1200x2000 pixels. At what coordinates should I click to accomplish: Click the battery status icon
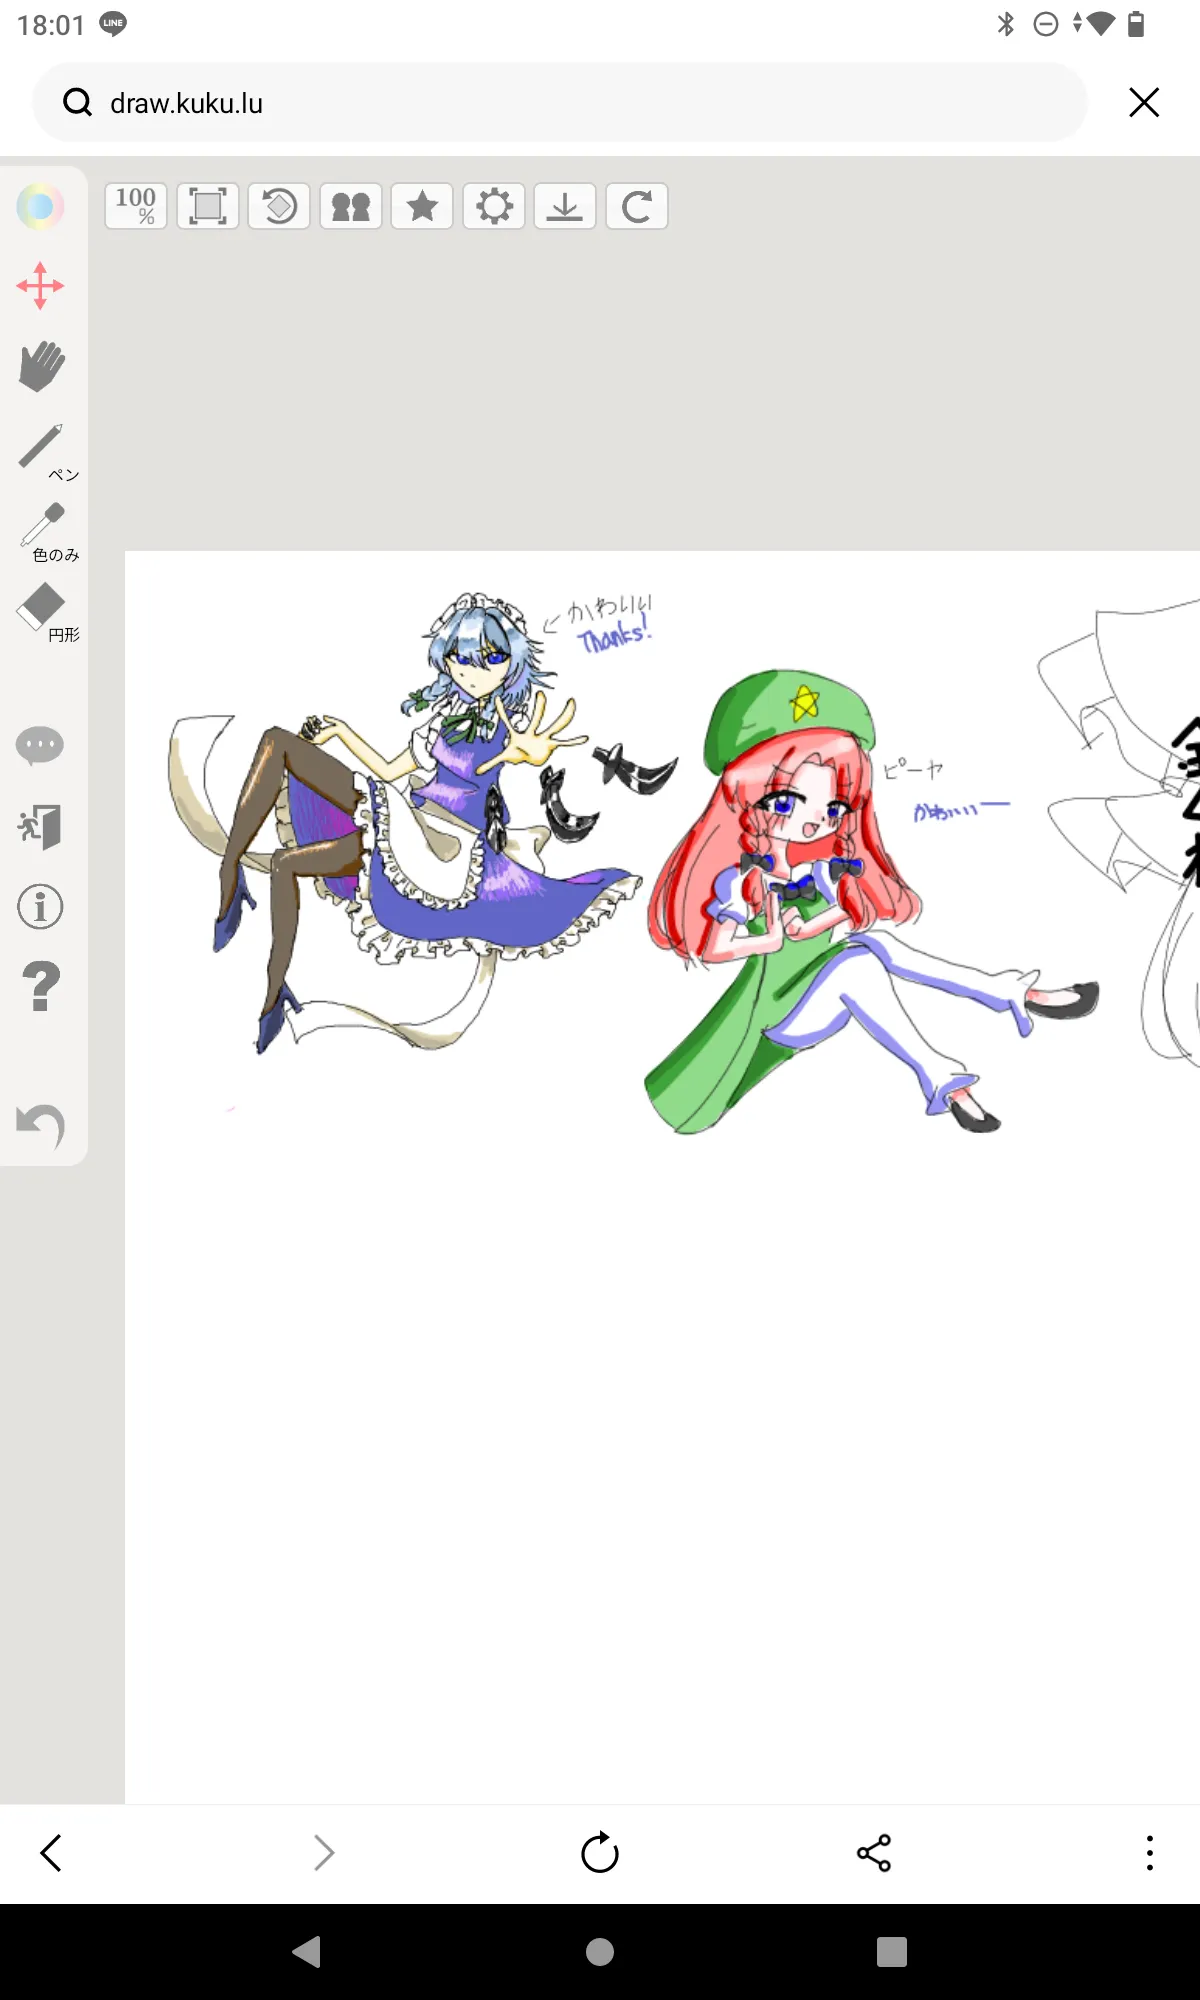point(1135,24)
